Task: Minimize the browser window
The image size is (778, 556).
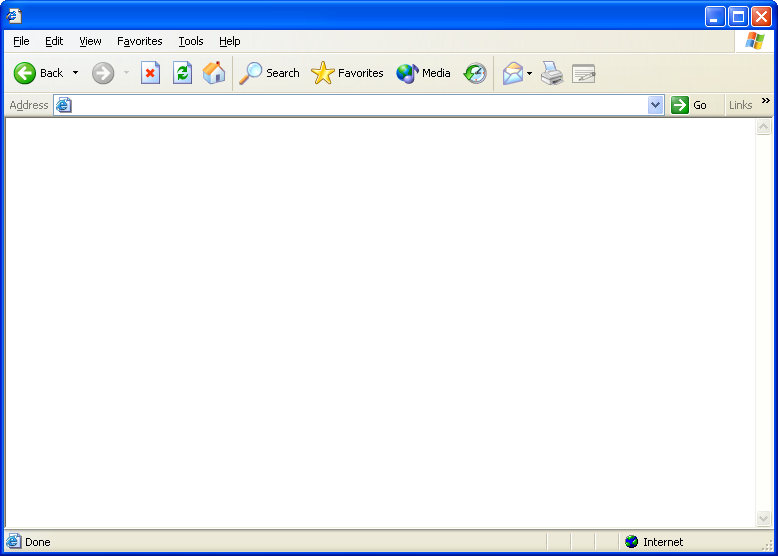Action: 715,17
